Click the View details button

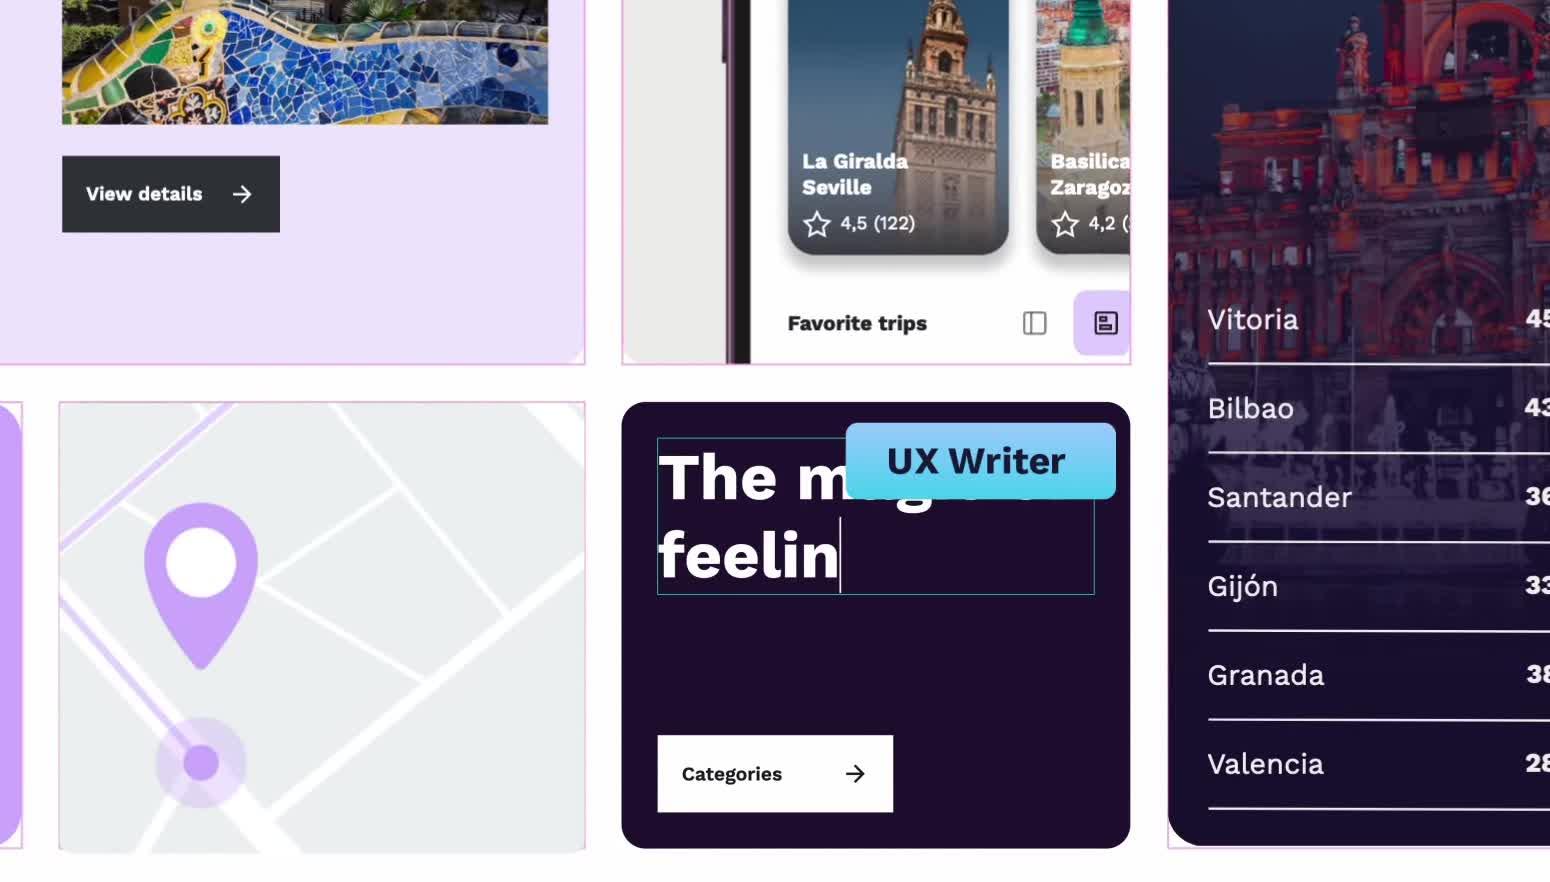[171, 194]
